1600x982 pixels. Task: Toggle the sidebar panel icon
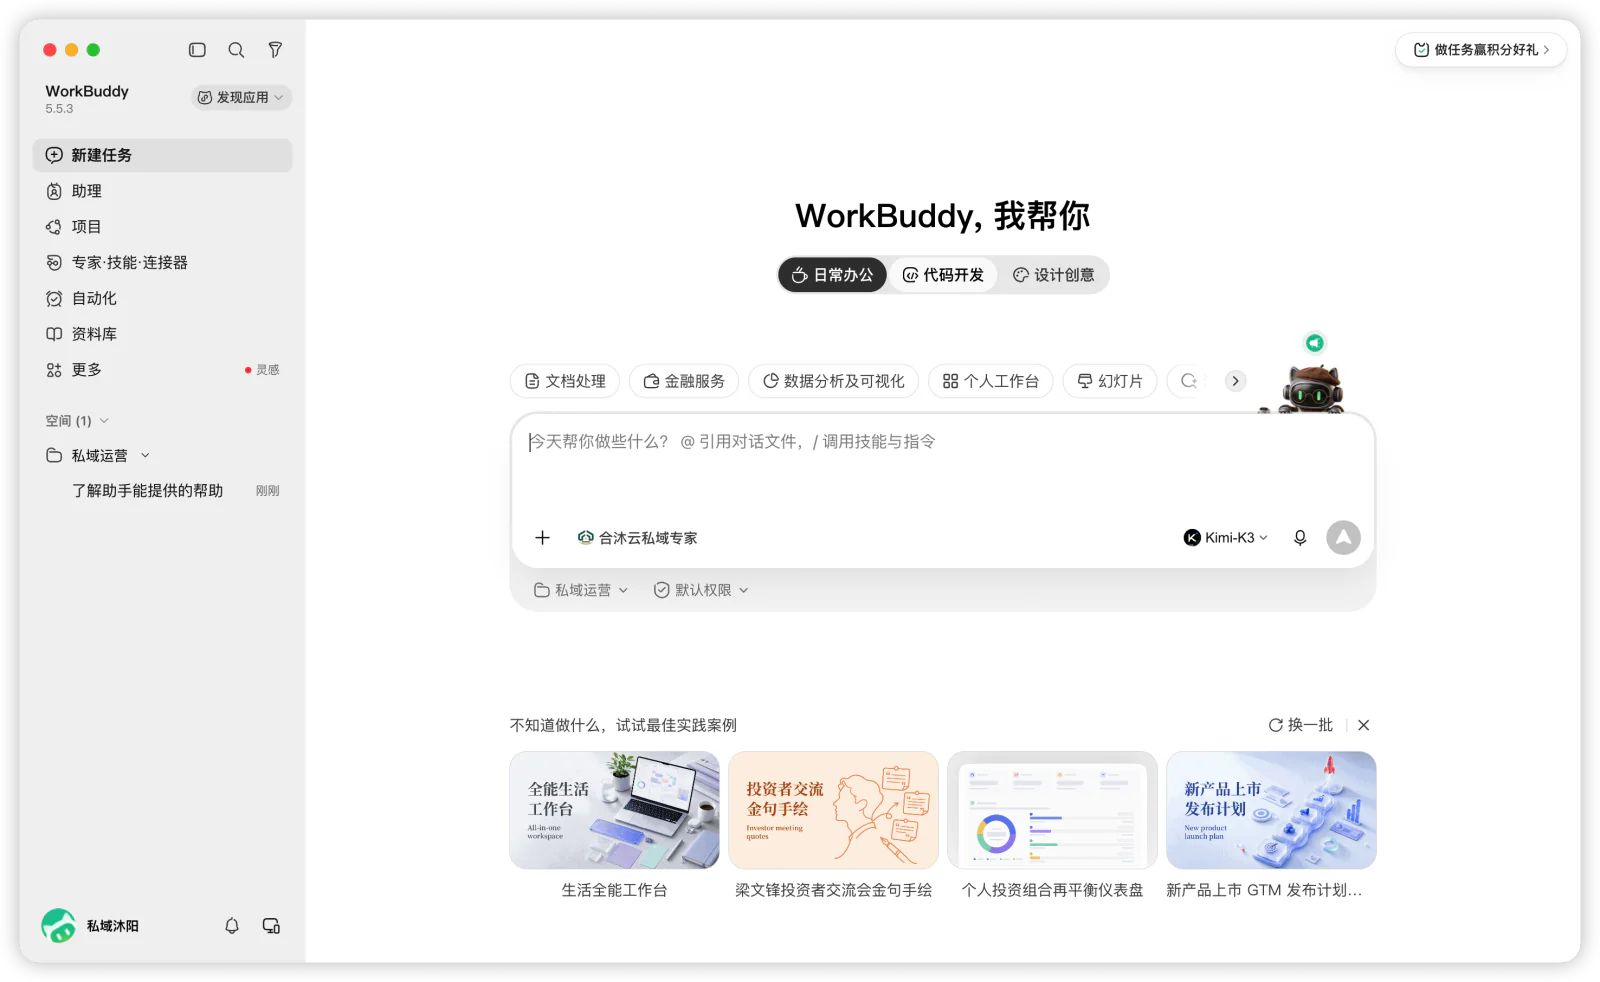click(x=197, y=50)
